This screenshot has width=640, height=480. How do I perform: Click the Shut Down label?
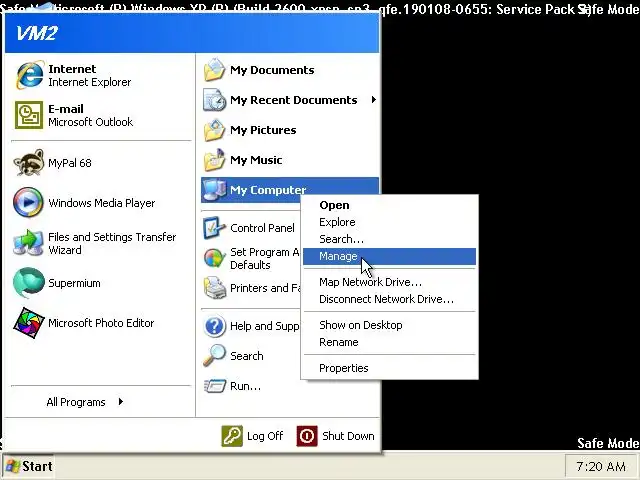pyautogui.click(x=348, y=436)
